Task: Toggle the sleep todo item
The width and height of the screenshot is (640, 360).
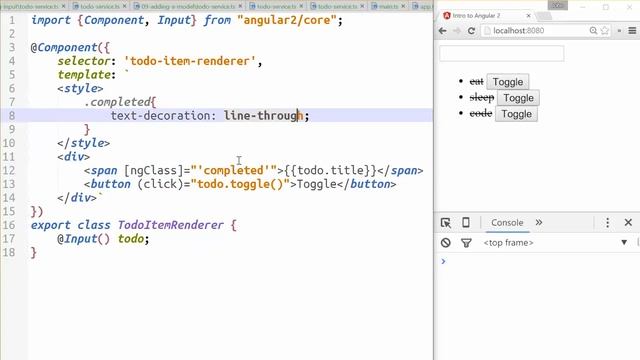Action: pyautogui.click(x=518, y=98)
